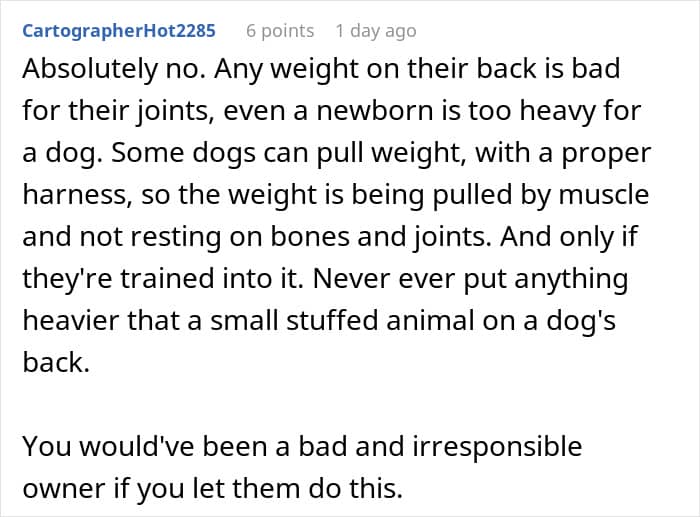Click the phrase 'Some dogs can pull weight'
700x517 pixels.
tap(285, 153)
